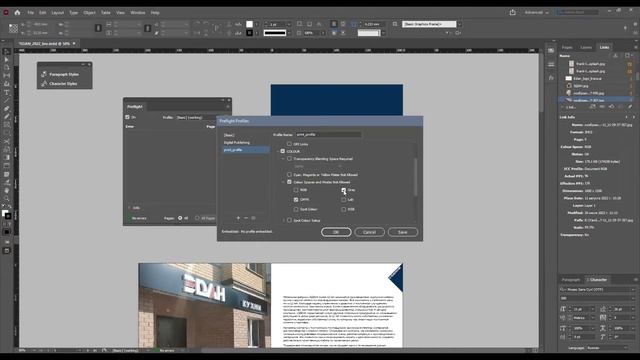
Task: Expand the Info section in the Preflight panel
Action: [130, 208]
